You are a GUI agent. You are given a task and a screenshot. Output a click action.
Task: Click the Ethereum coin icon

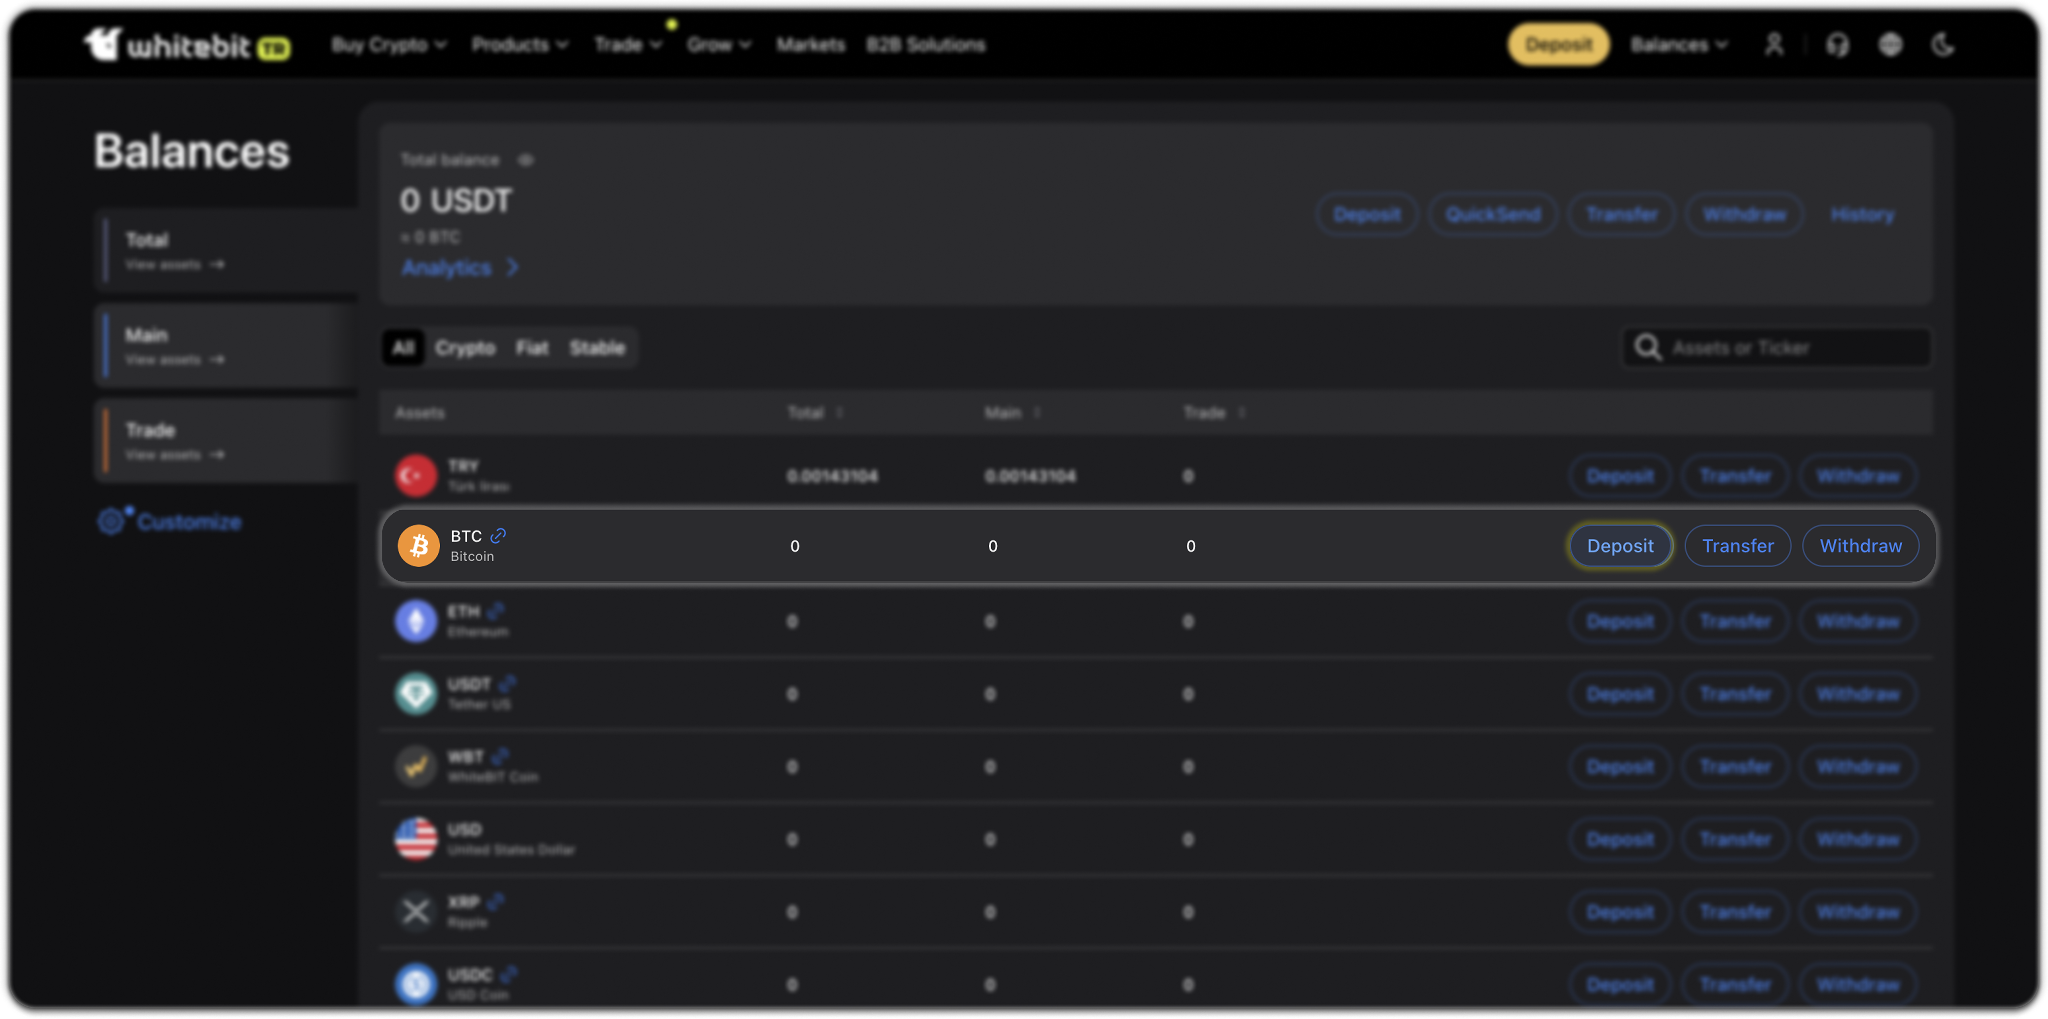tap(416, 621)
